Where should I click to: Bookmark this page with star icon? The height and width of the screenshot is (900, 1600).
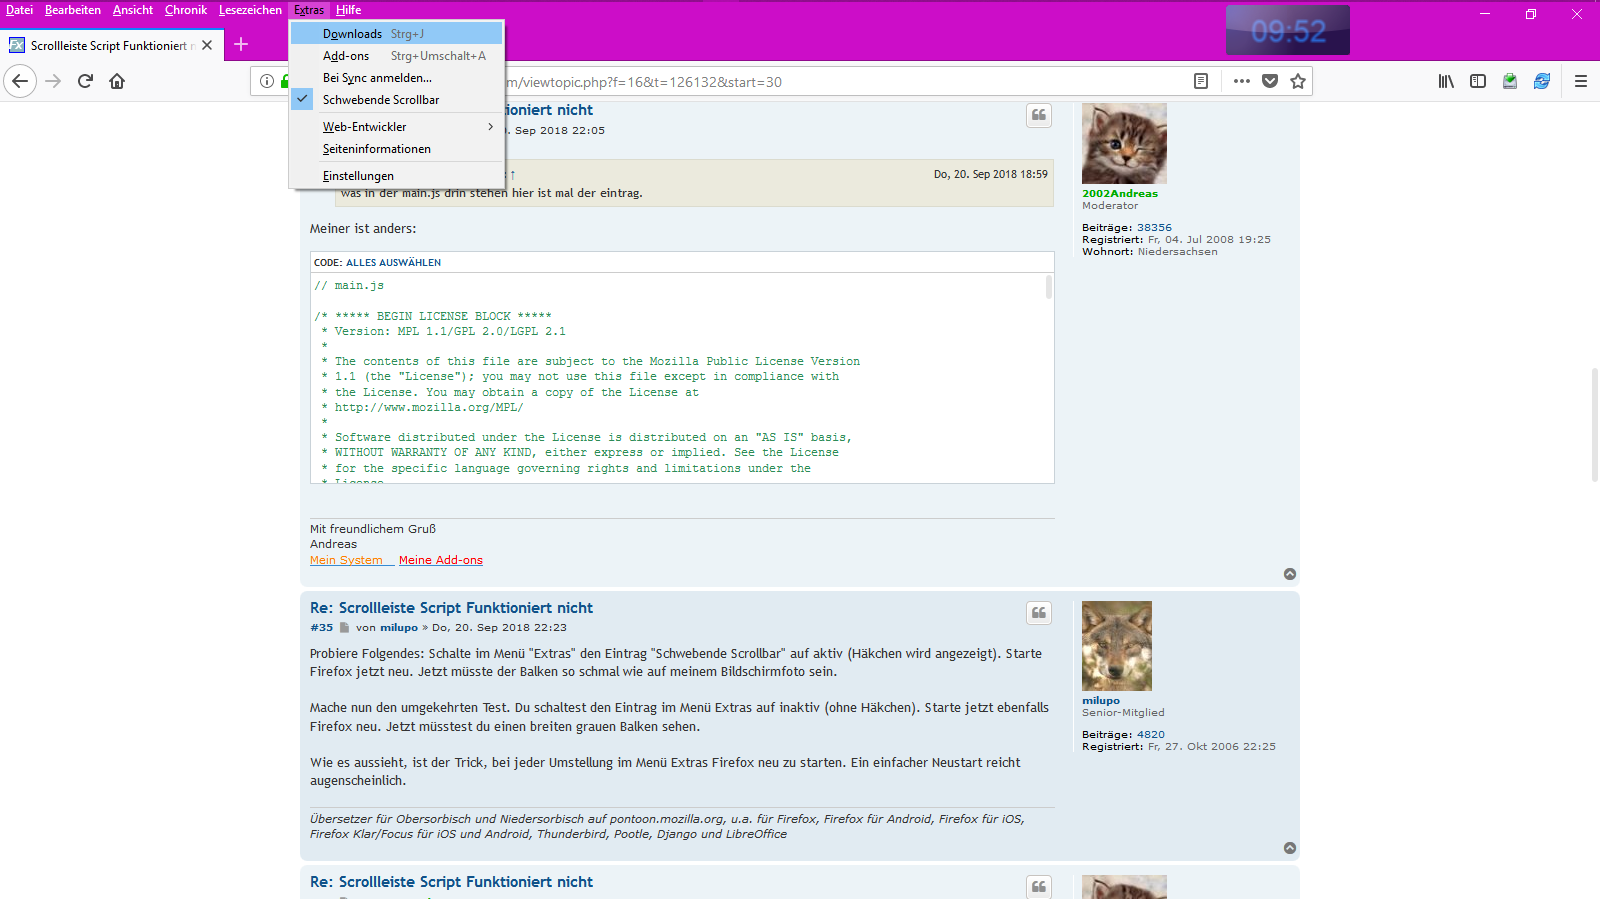click(1298, 81)
